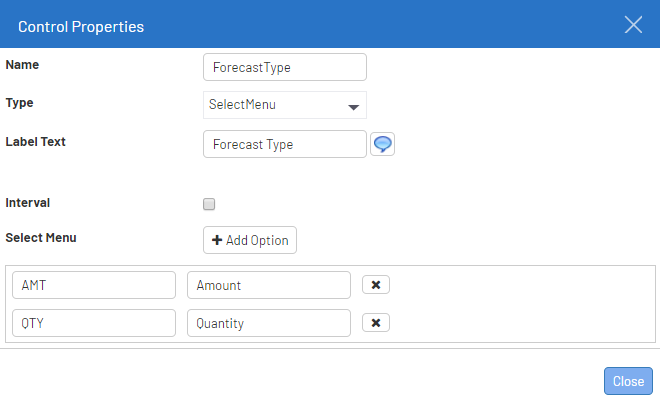Close dialog with the header X icon
Viewport: 660px width, 399px height.
pyautogui.click(x=633, y=24)
